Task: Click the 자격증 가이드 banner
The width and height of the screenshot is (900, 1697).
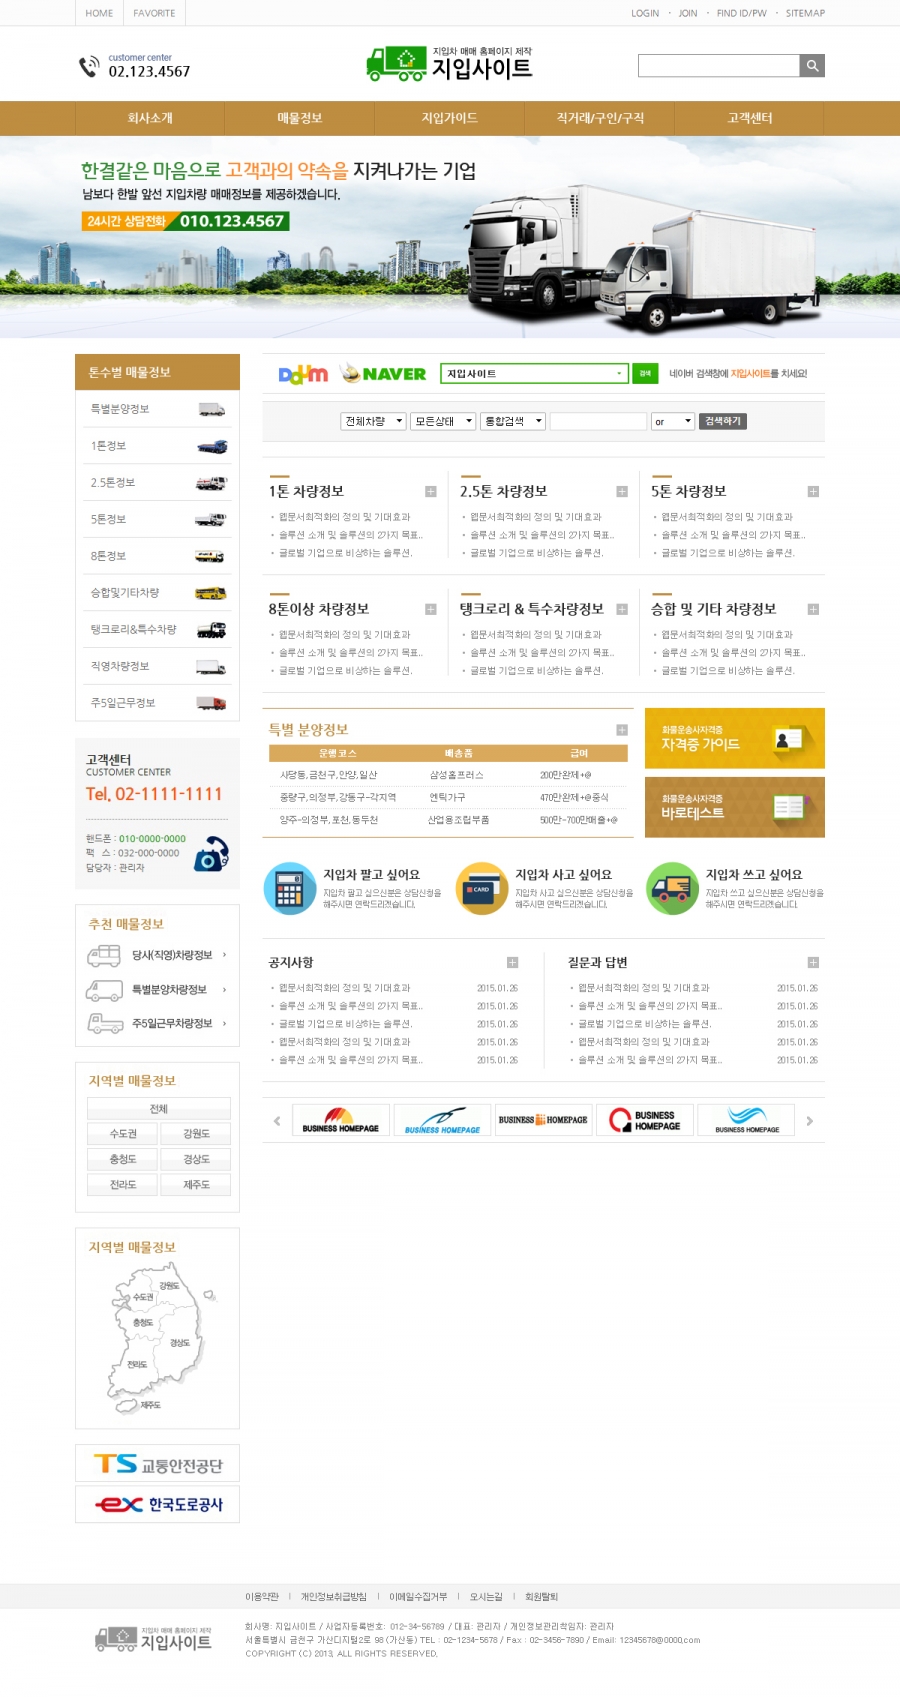Action: [734, 739]
